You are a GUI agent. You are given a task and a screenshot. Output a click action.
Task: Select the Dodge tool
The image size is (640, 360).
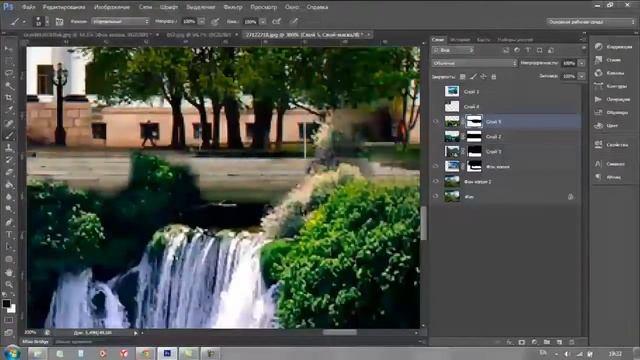(x=9, y=209)
